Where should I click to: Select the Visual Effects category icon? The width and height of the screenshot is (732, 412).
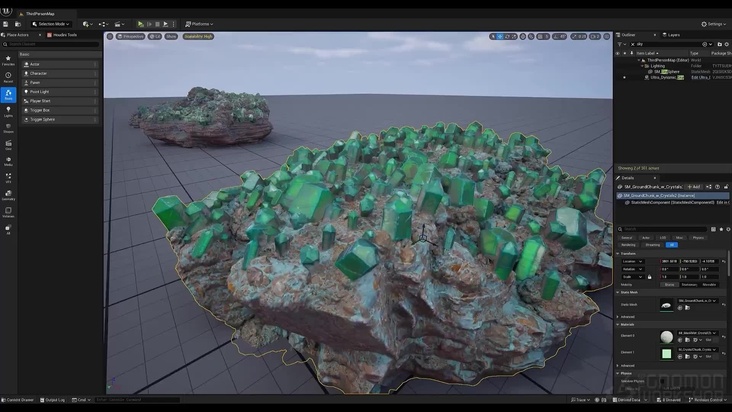click(8, 178)
